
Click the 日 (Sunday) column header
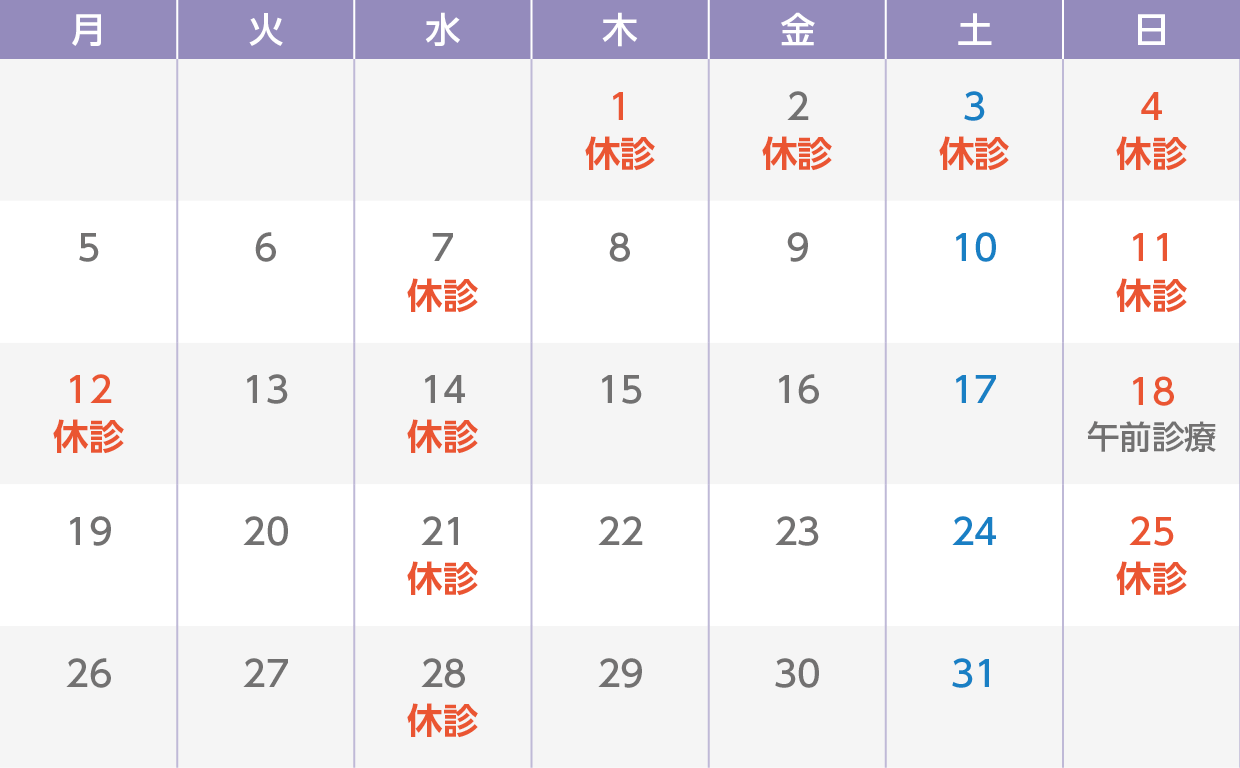(1151, 31)
